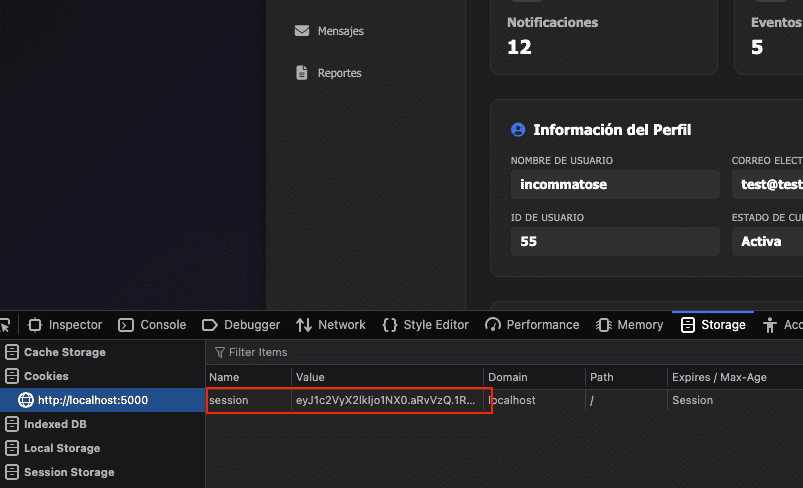Click the Cache Storage database icon
Viewport: 803px width, 488px height.
12,352
